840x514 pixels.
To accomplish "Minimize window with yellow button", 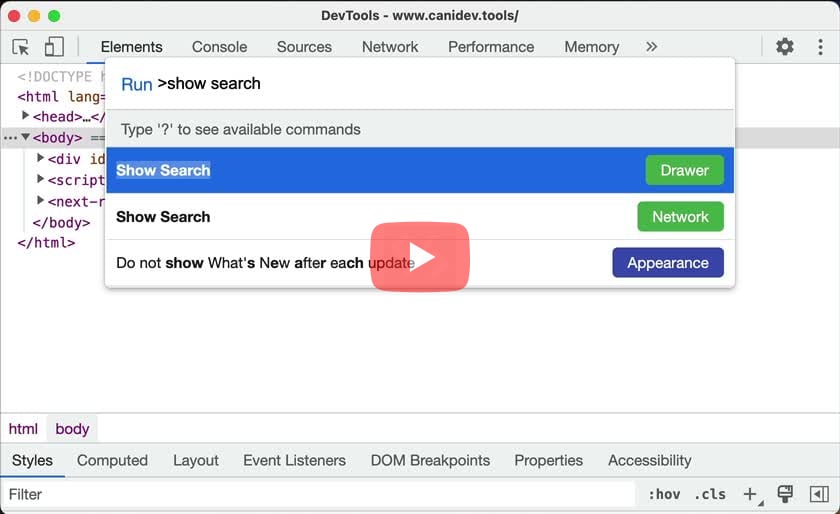I will pyautogui.click(x=34, y=16).
